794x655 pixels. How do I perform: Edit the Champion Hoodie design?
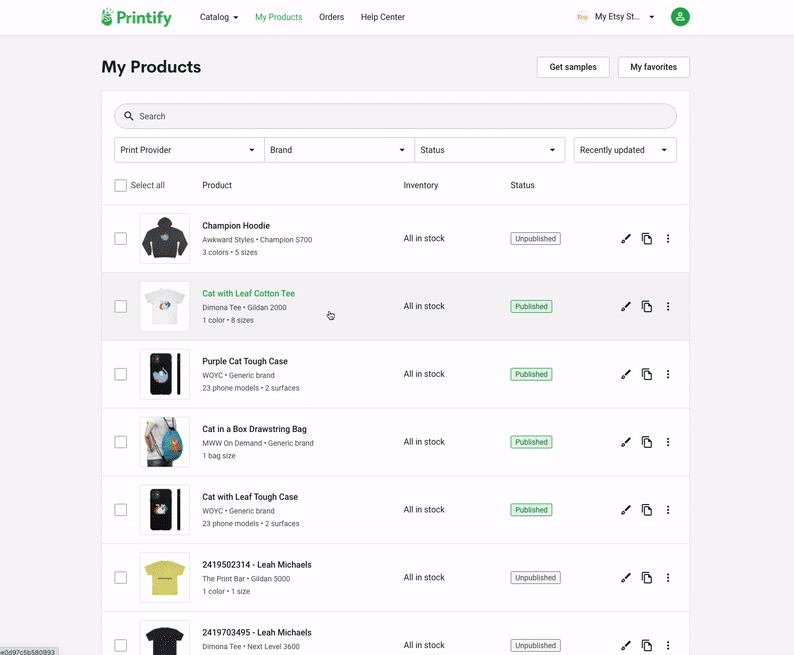626,238
